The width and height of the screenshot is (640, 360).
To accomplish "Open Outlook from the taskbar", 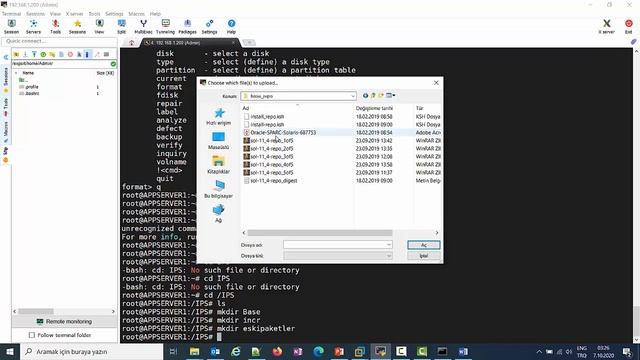I will [x=216, y=351].
